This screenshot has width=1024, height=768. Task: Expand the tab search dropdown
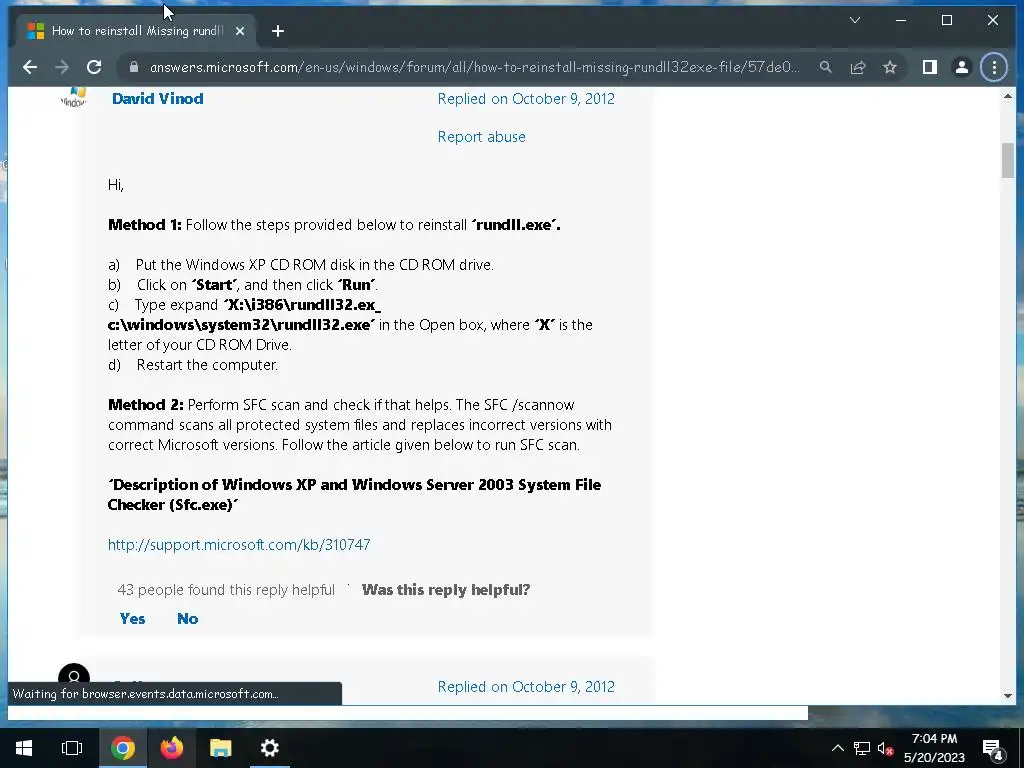(854, 20)
